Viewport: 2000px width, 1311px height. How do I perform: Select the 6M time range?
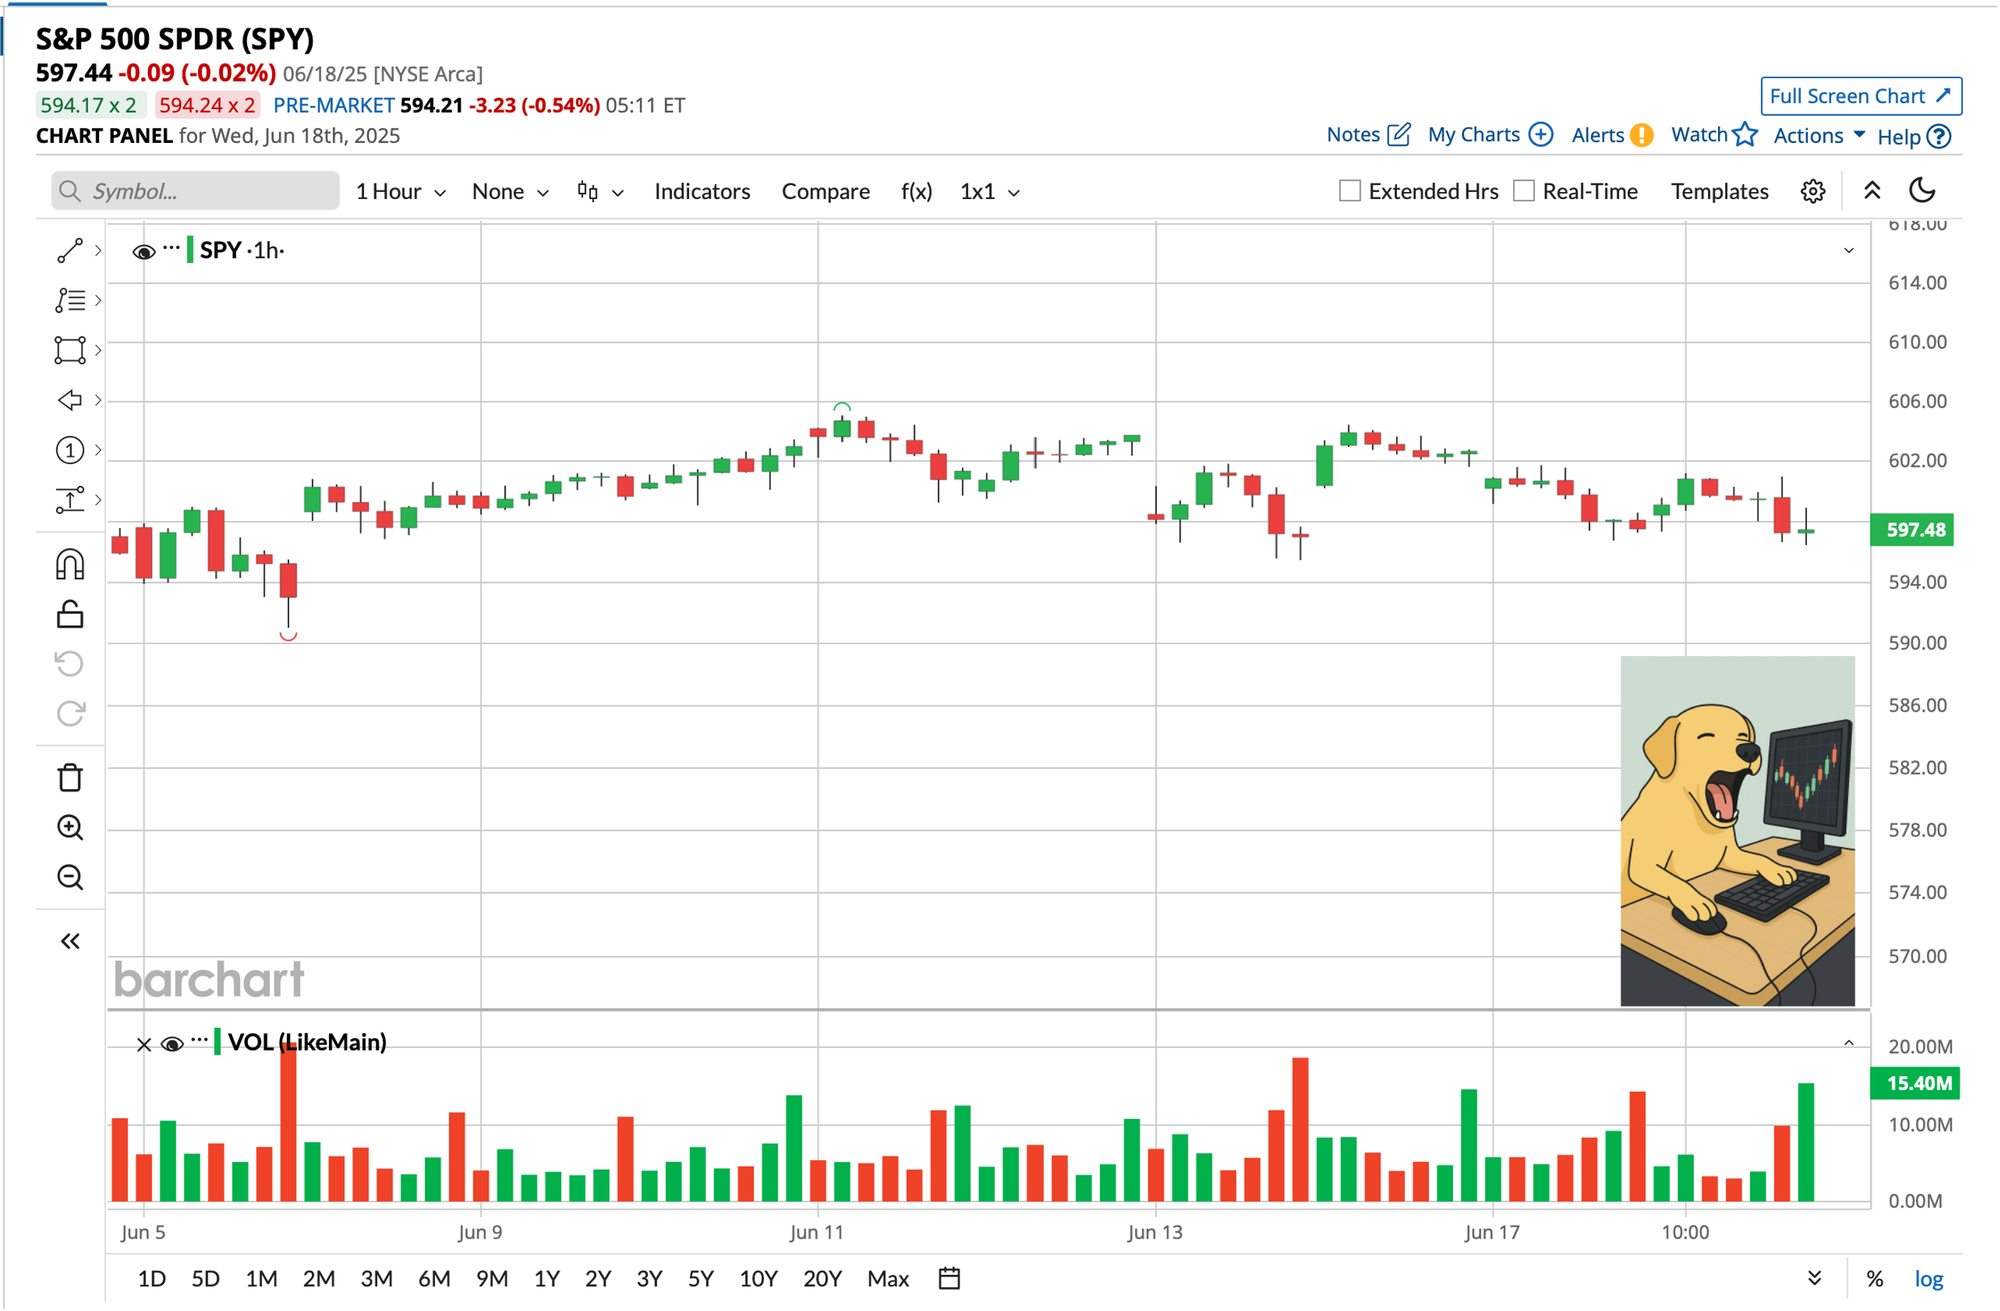tap(434, 1278)
